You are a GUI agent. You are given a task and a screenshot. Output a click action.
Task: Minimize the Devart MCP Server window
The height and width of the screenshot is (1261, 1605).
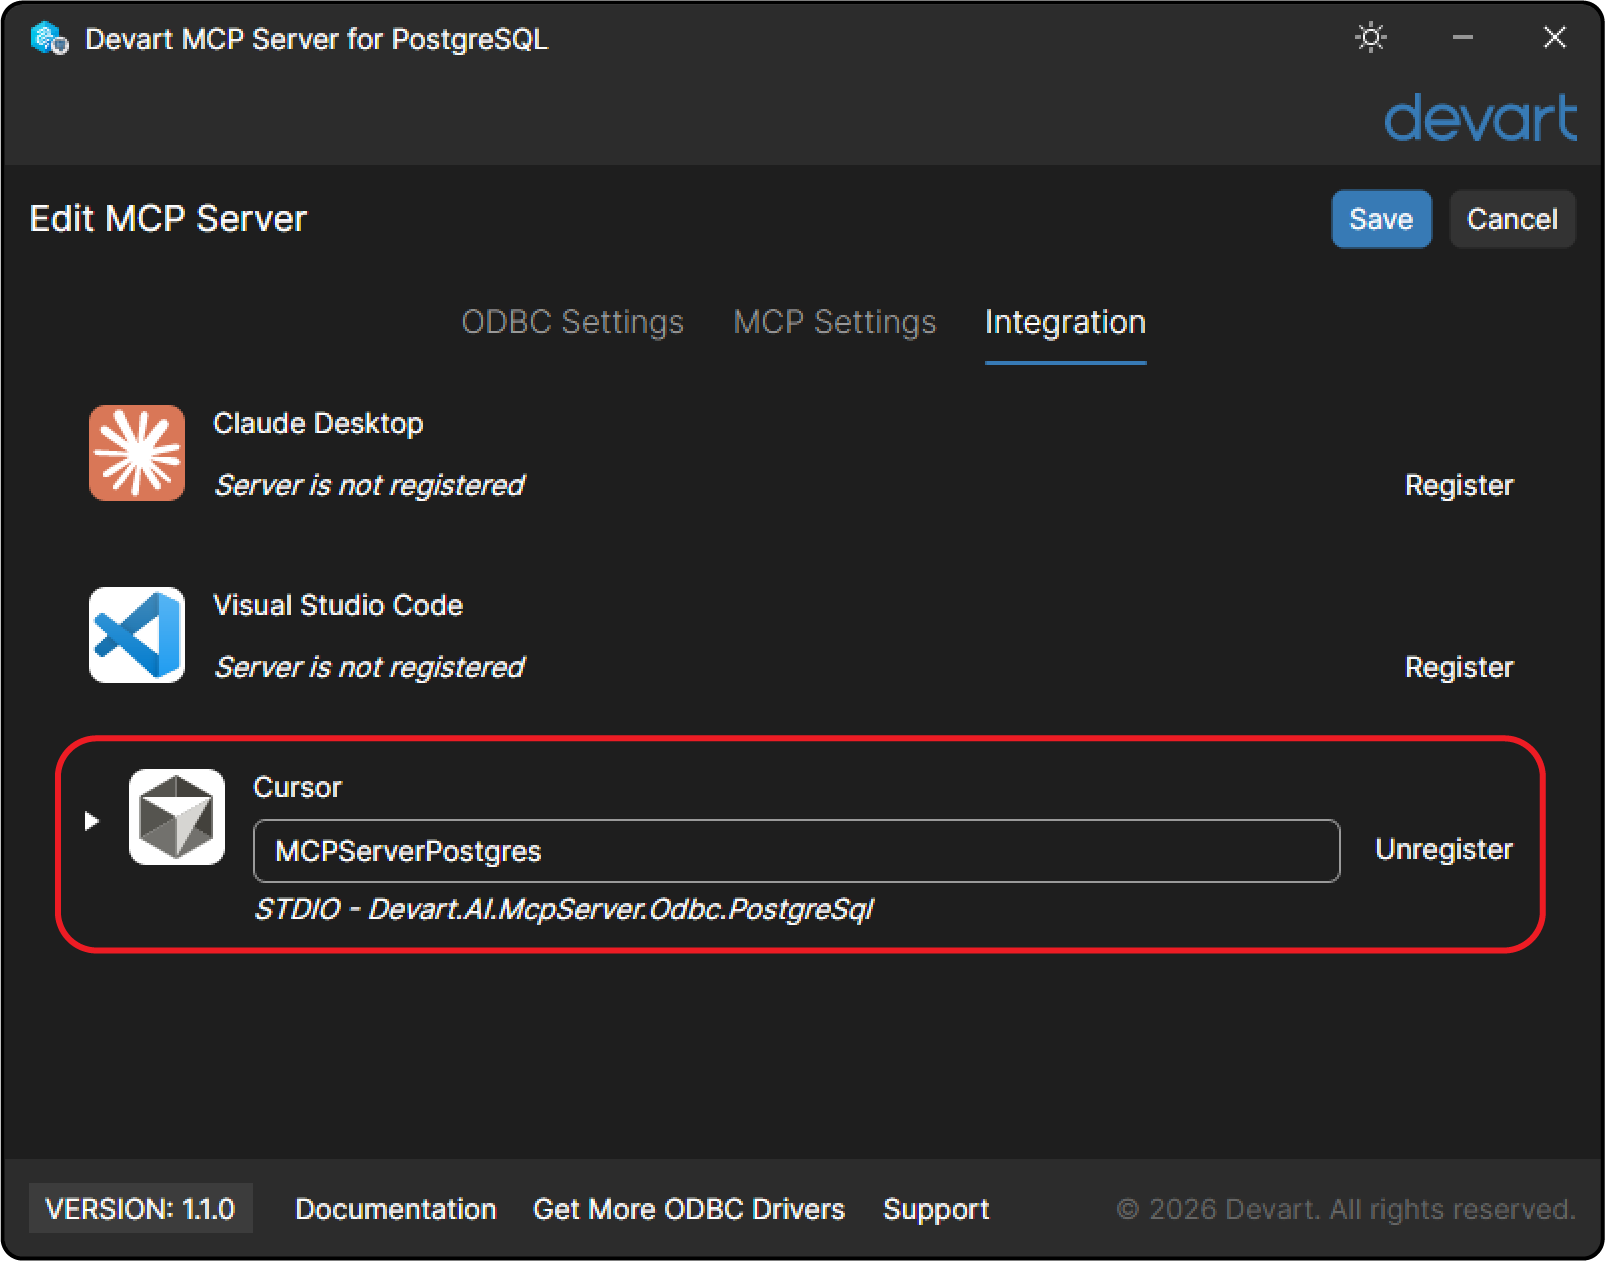pyautogui.click(x=1463, y=38)
